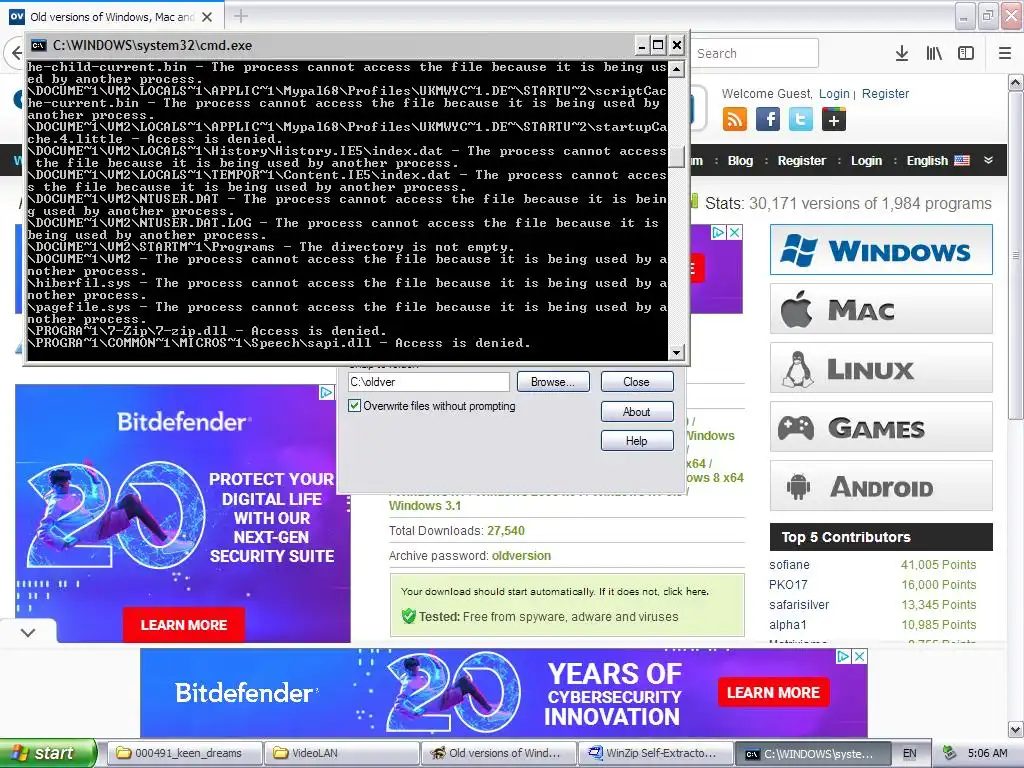Viewport: 1024px width, 768px height.
Task: Toggle the browser sidebar icon
Action: (x=966, y=54)
